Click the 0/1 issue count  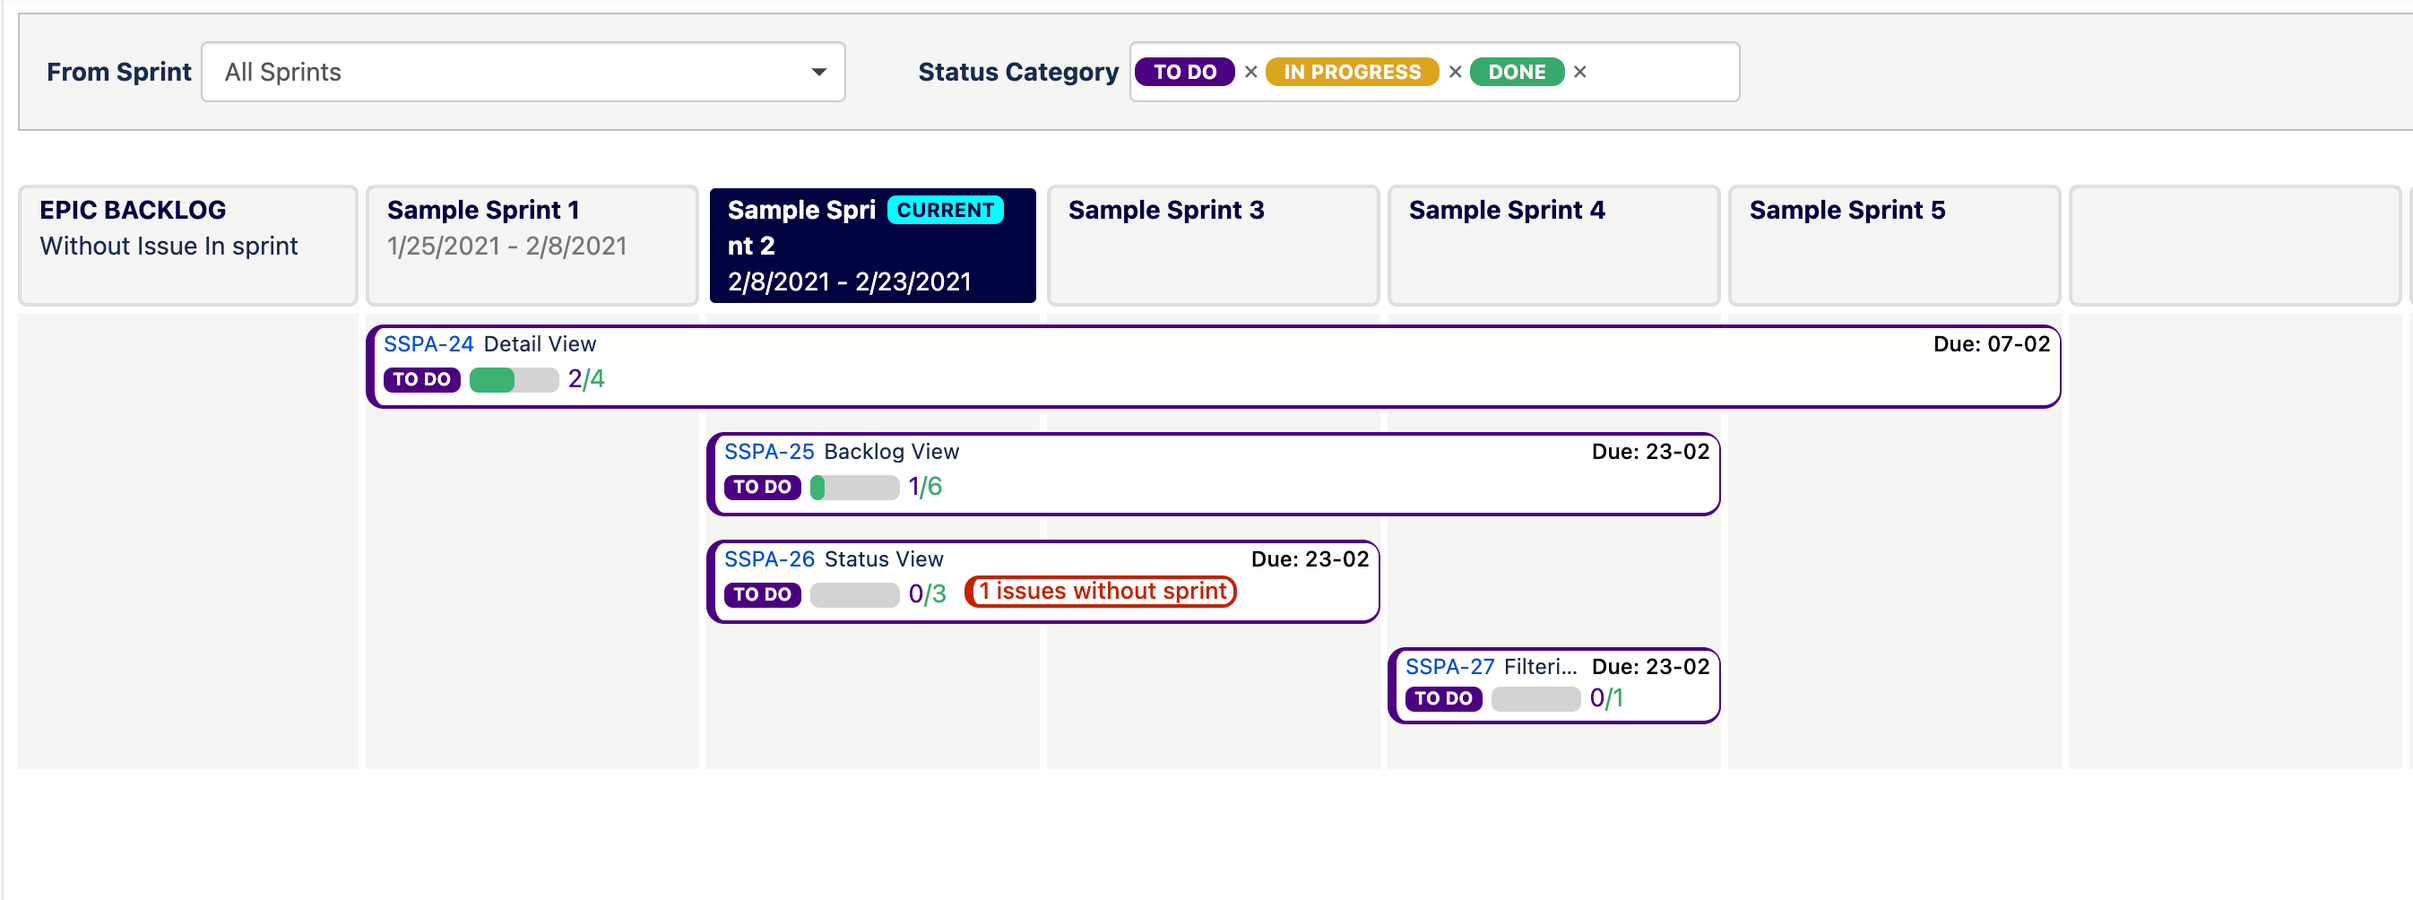click(x=1607, y=699)
